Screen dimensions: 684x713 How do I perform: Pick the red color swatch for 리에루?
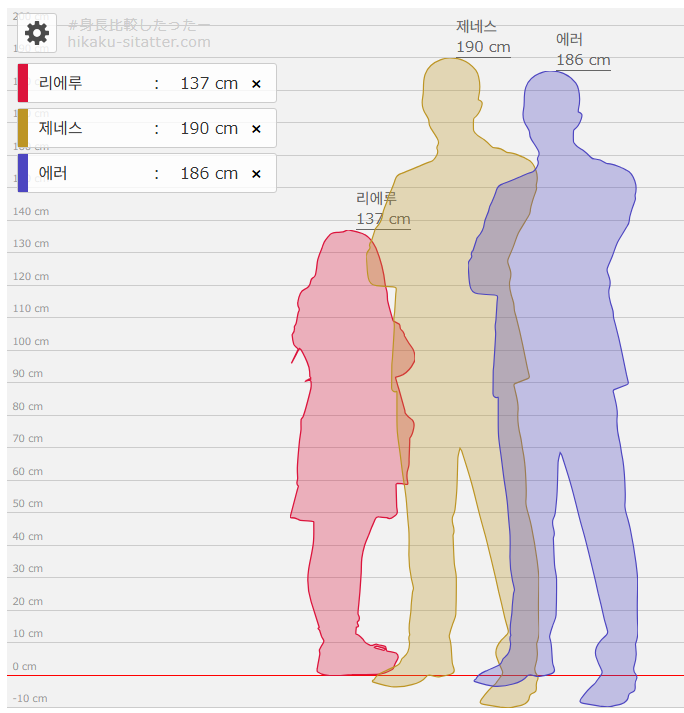pyautogui.click(x=23, y=83)
